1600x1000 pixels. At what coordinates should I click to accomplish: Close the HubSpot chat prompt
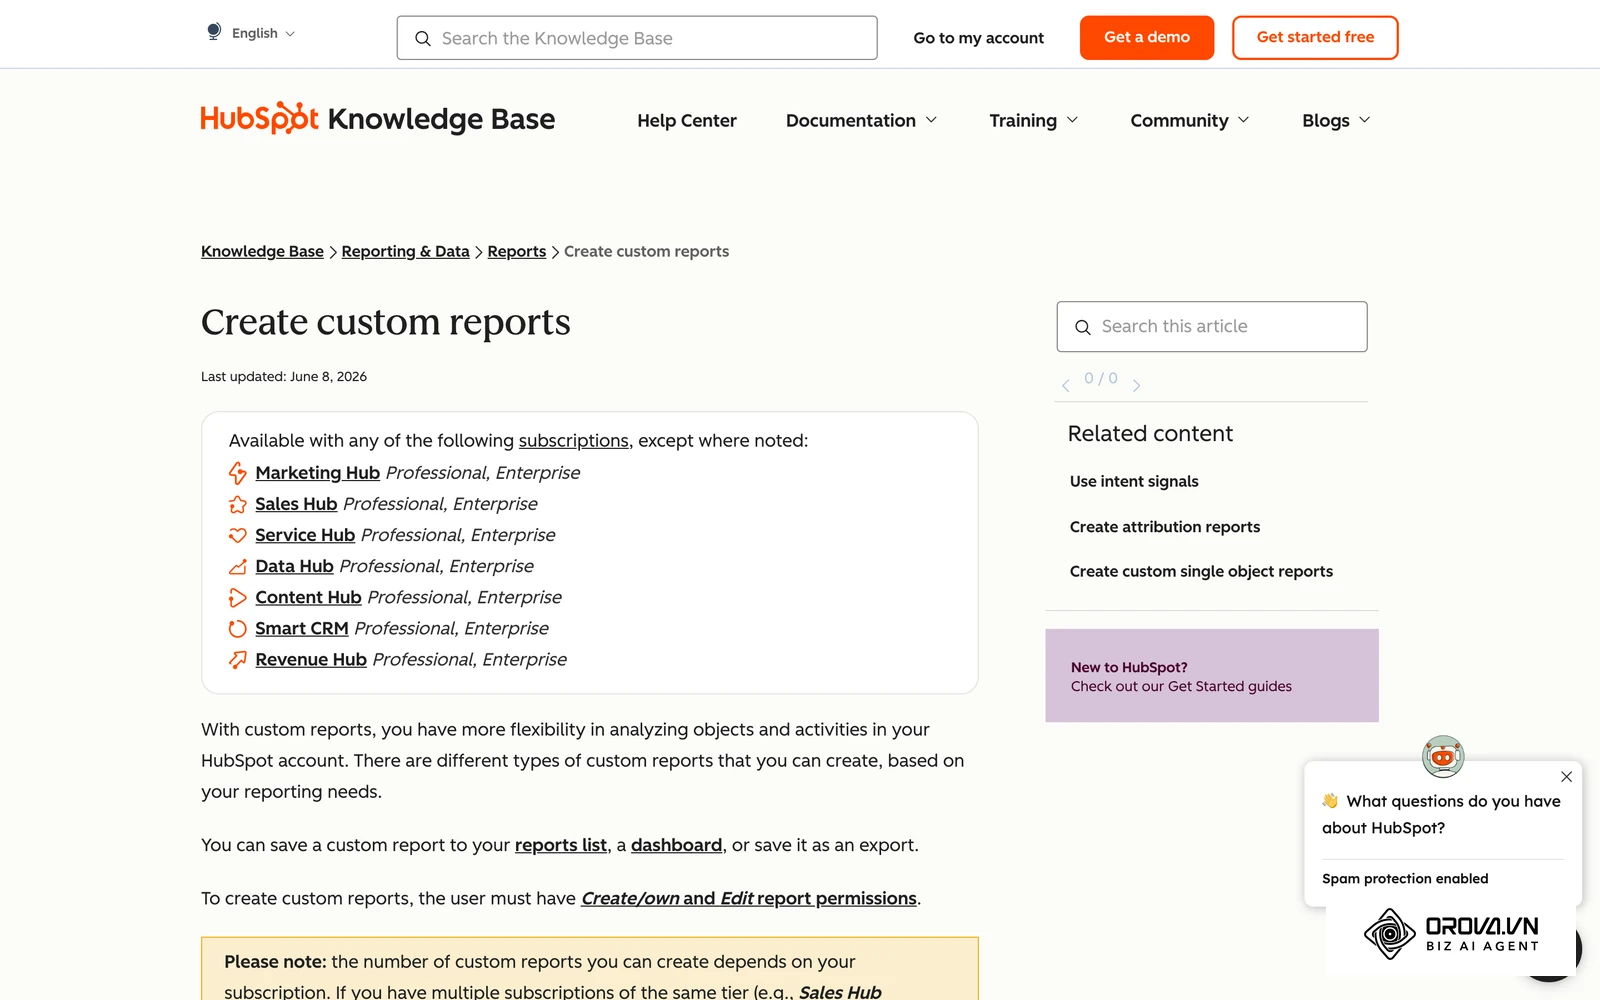pos(1566,777)
